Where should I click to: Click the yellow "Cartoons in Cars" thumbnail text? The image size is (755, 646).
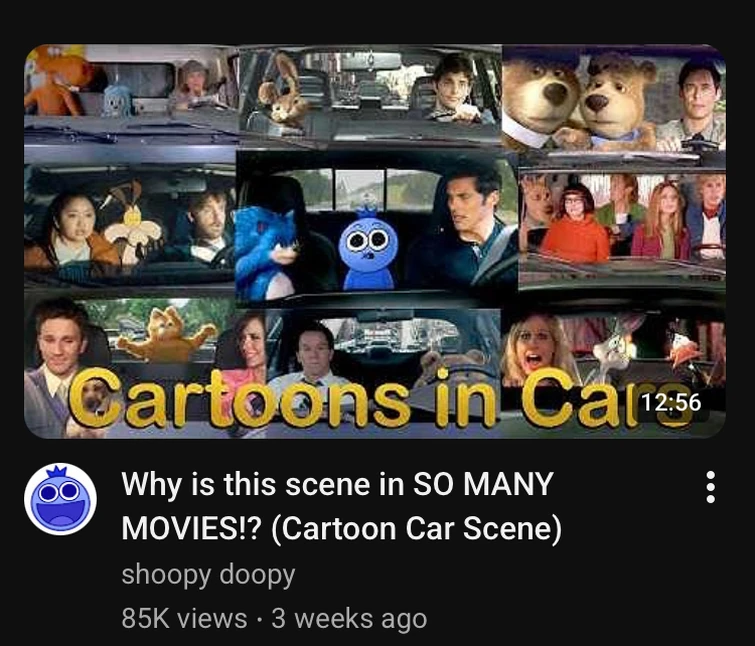[x=380, y=398]
